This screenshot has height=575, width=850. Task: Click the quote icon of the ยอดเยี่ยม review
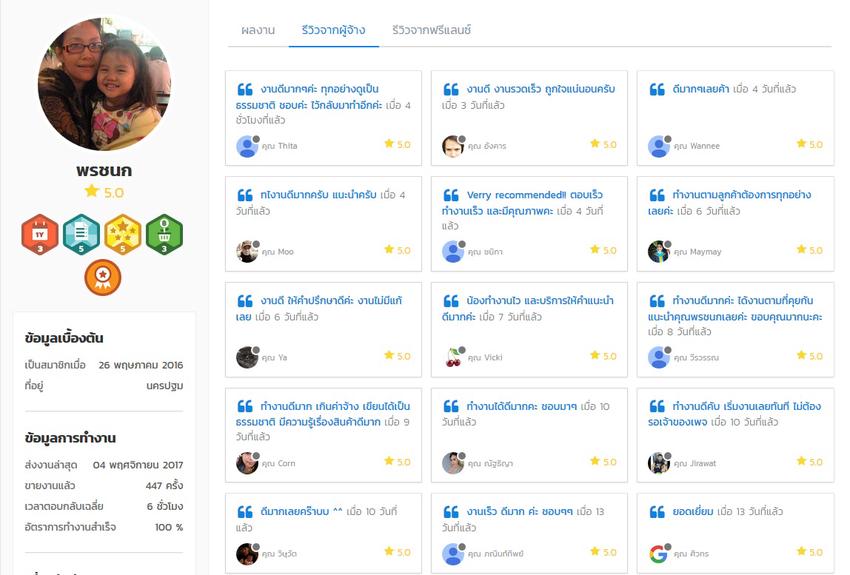tap(657, 512)
